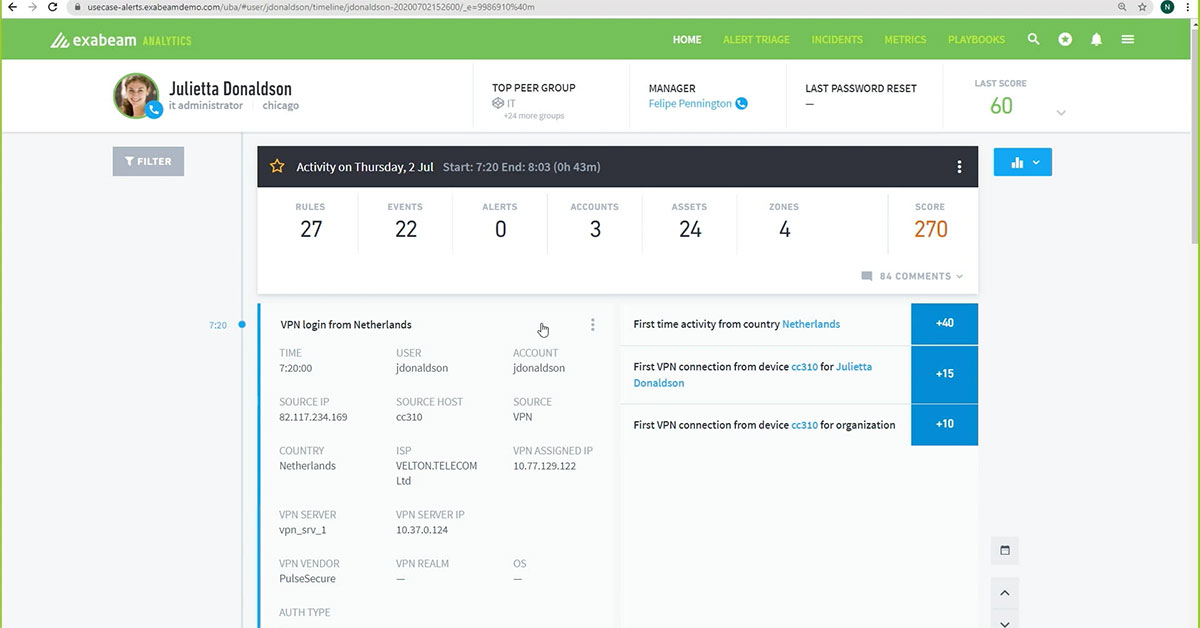This screenshot has height=628, width=1200.
Task: Click the +40 risk score tile
Action: 944,324
